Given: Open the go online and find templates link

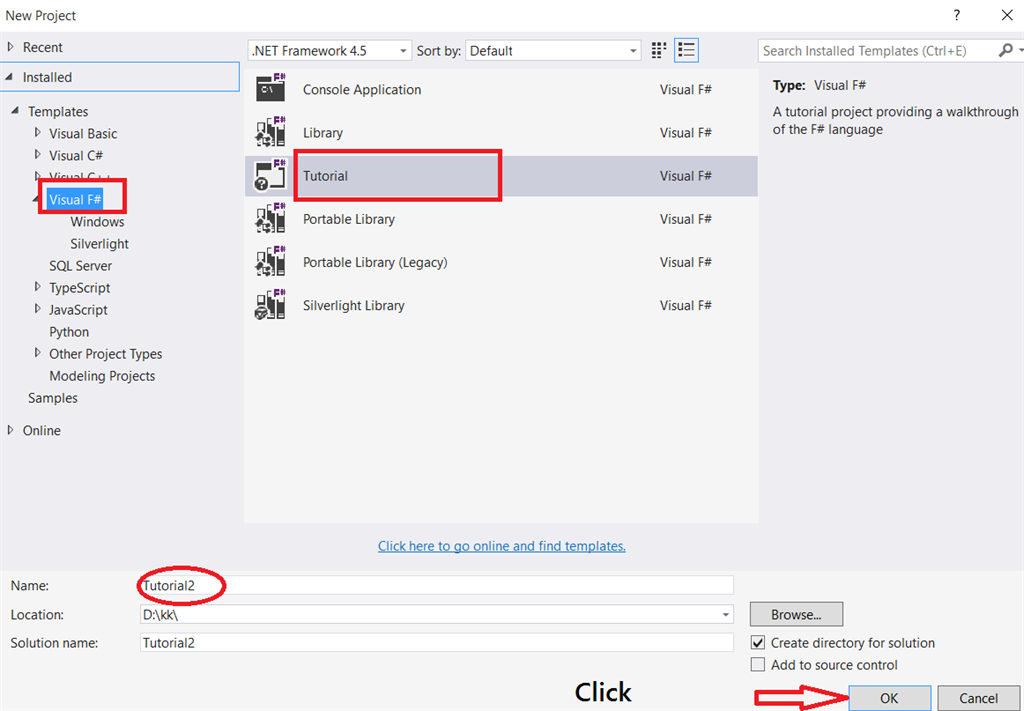Looking at the screenshot, I should (502, 546).
